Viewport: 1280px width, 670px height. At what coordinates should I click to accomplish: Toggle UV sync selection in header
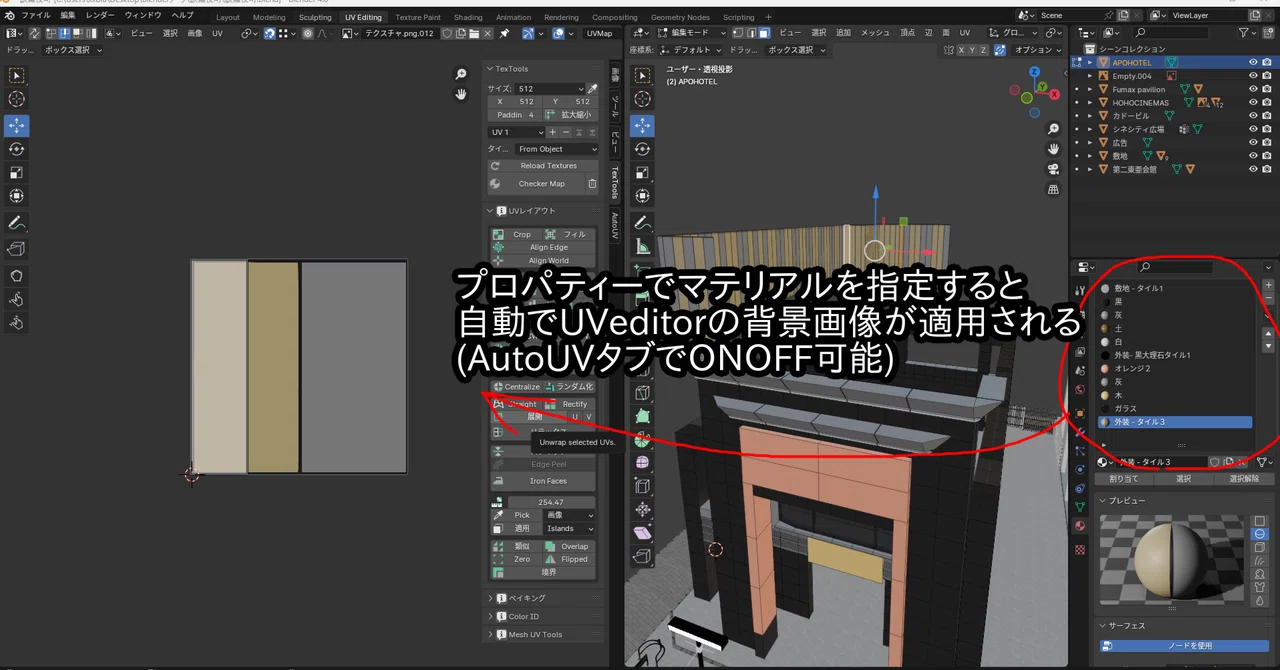point(34,33)
